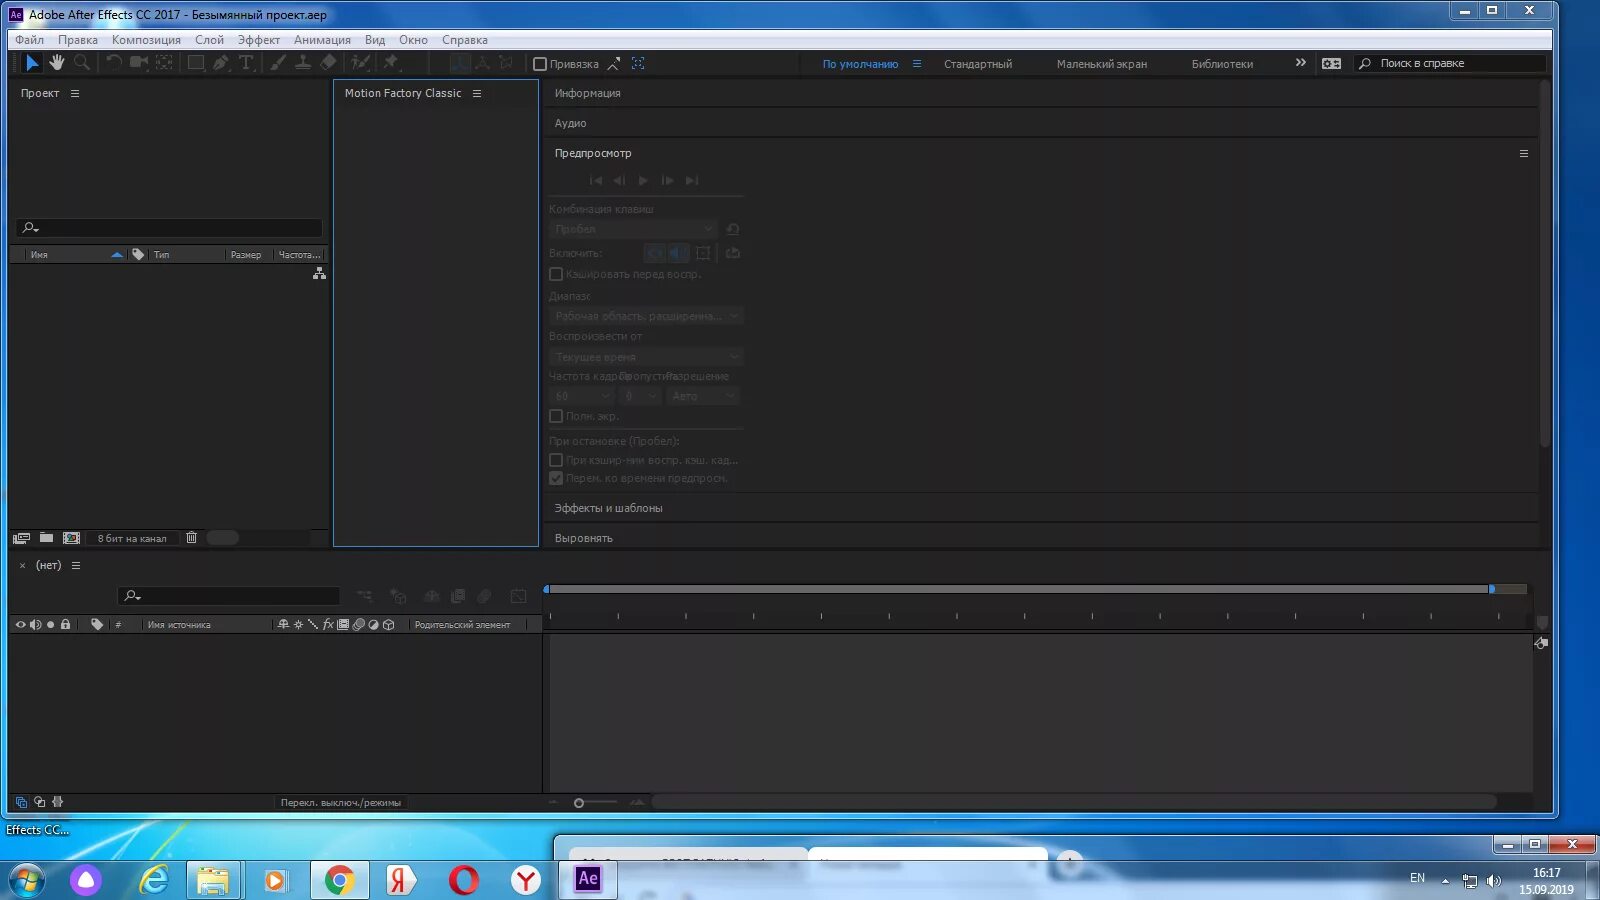Select the Zoom magnifier tool
The height and width of the screenshot is (900, 1600).
click(82, 63)
